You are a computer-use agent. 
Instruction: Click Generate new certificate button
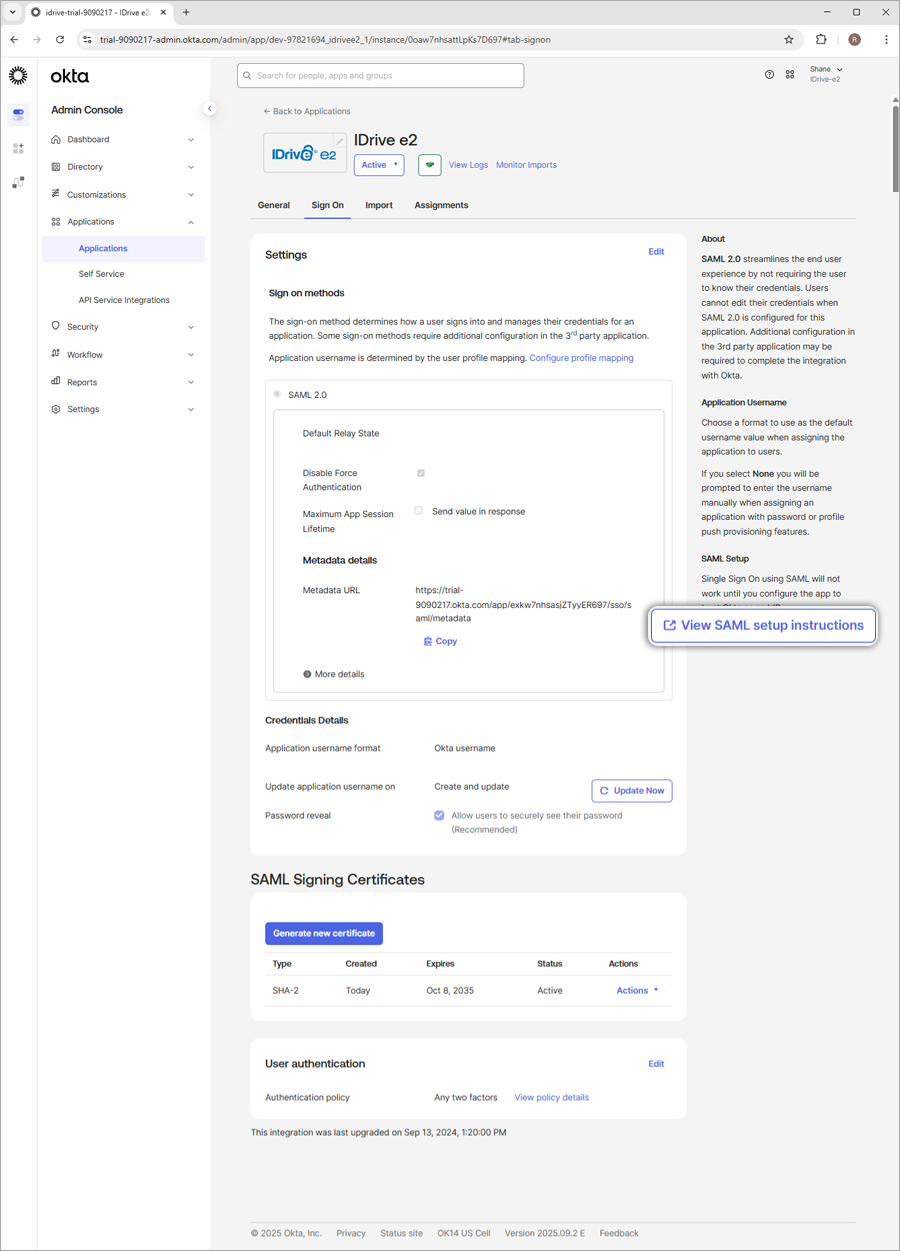pos(324,933)
